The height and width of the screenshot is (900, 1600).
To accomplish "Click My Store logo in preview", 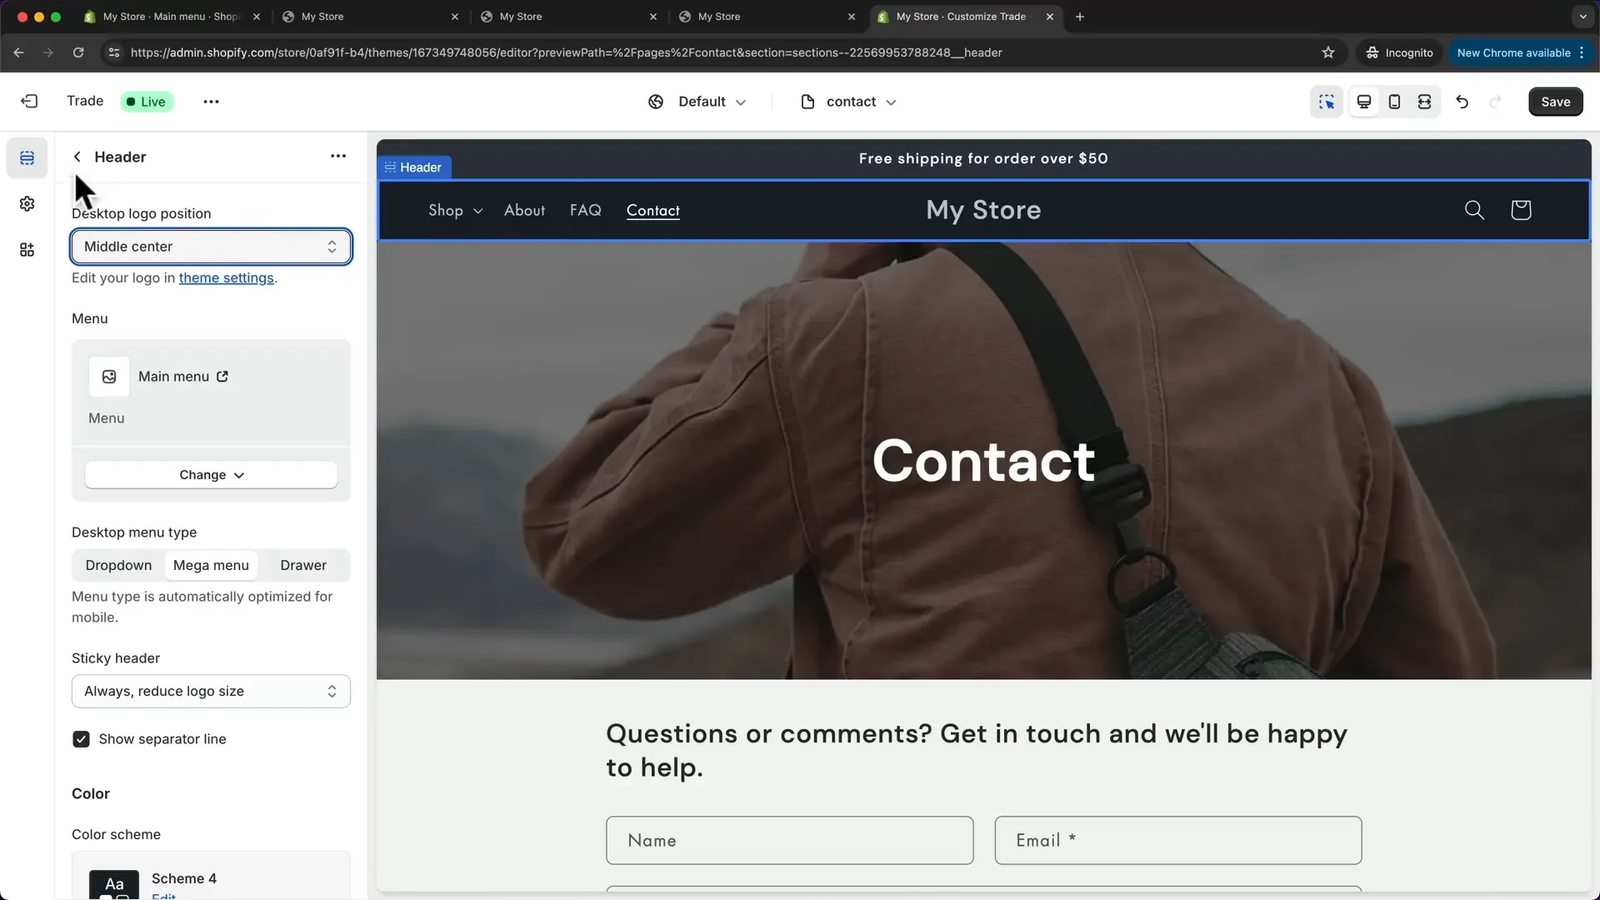I will point(983,210).
